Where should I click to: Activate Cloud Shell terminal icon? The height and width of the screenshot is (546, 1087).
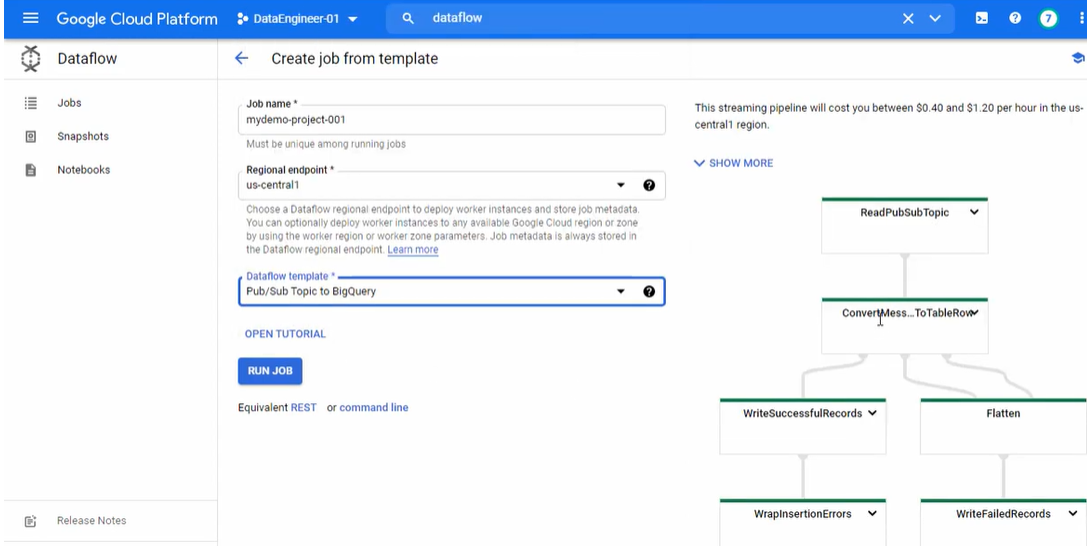[982, 19]
